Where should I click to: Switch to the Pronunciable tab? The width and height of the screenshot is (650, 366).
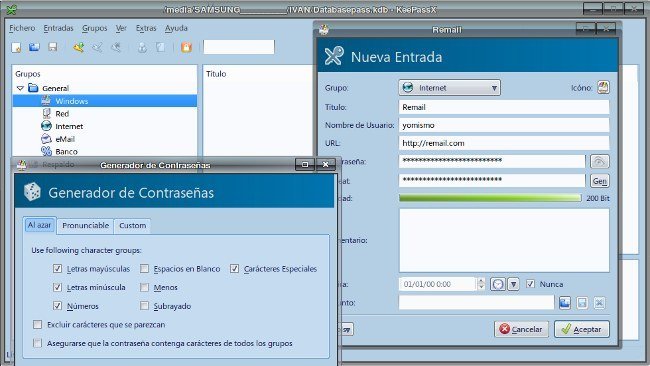point(85,225)
